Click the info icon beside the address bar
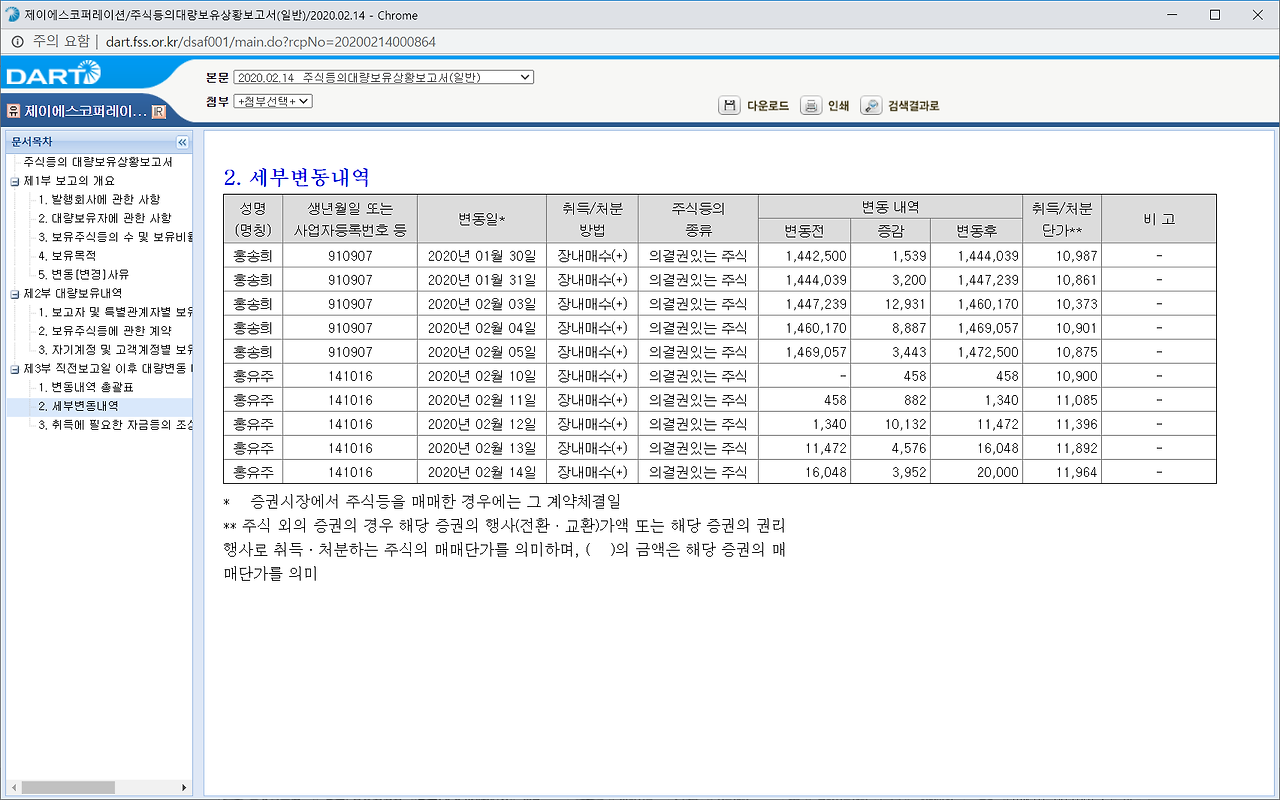 pyautogui.click(x=18, y=41)
